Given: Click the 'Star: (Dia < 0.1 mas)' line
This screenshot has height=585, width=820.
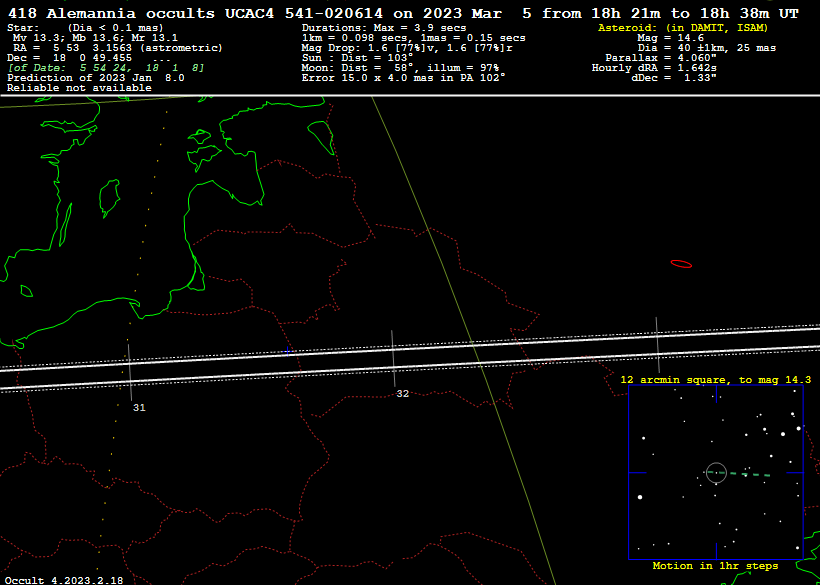Looking at the screenshot, I should [85, 28].
